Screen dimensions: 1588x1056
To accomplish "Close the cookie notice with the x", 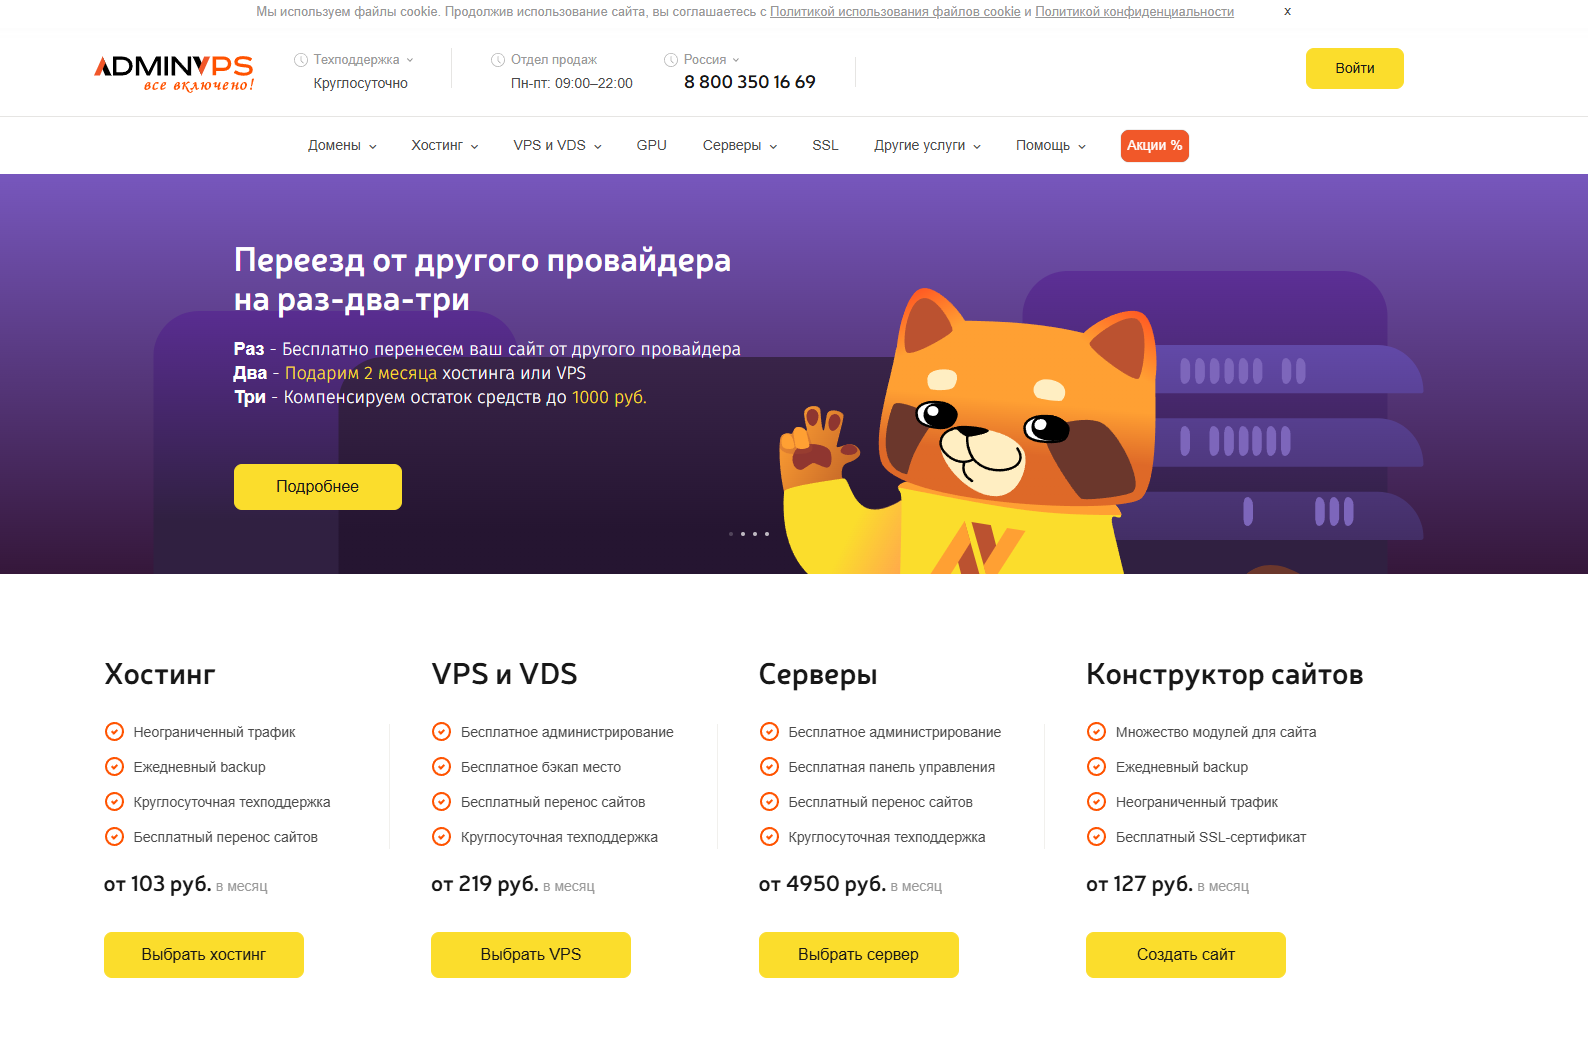I will (x=1288, y=12).
